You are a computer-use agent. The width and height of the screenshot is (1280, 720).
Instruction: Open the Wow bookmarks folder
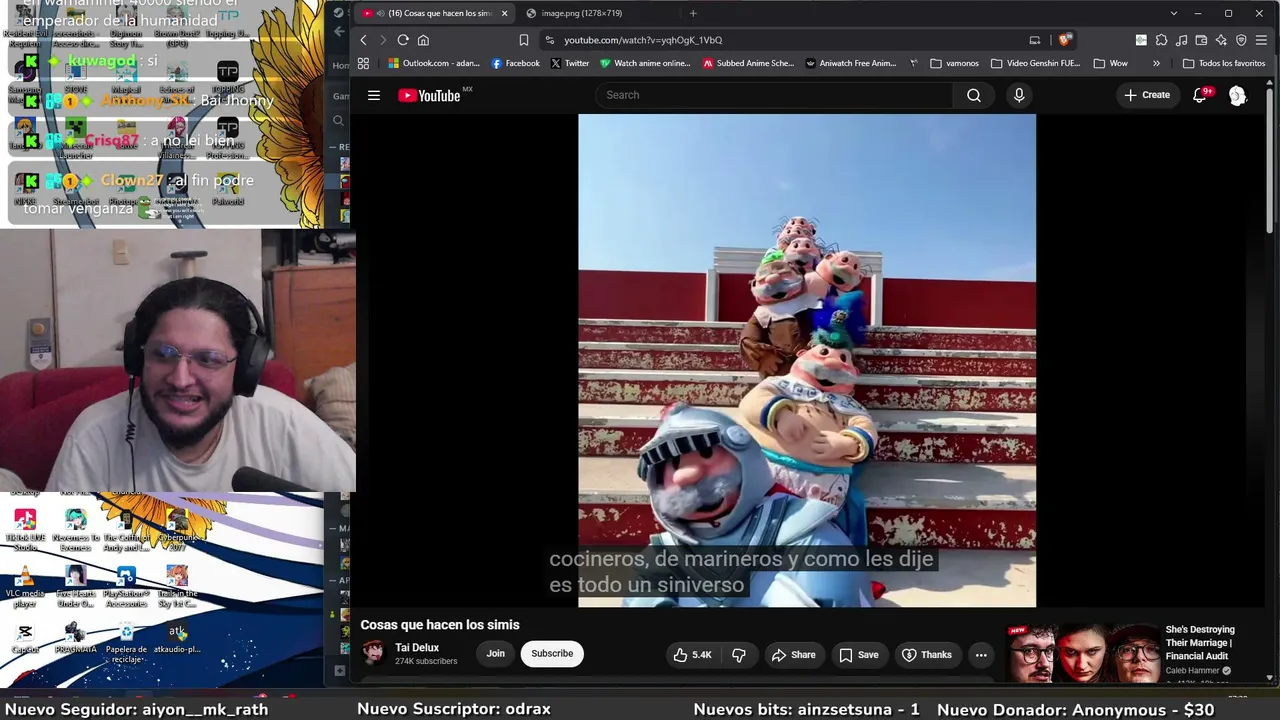(x=1111, y=63)
